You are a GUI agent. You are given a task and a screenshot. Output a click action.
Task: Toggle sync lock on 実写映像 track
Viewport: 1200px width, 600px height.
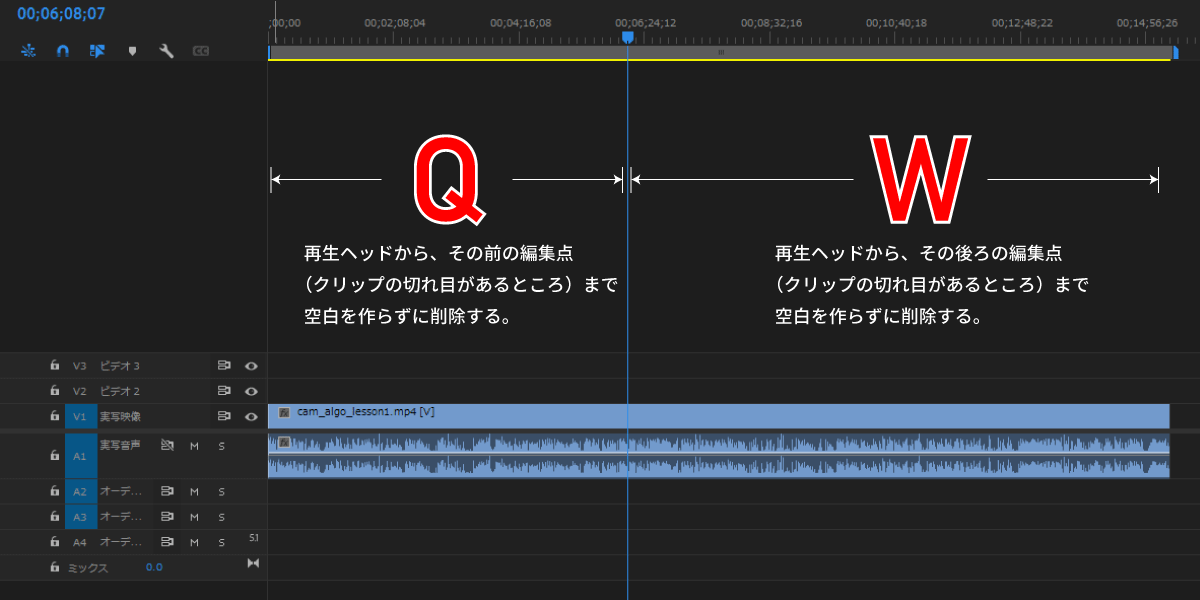224,416
